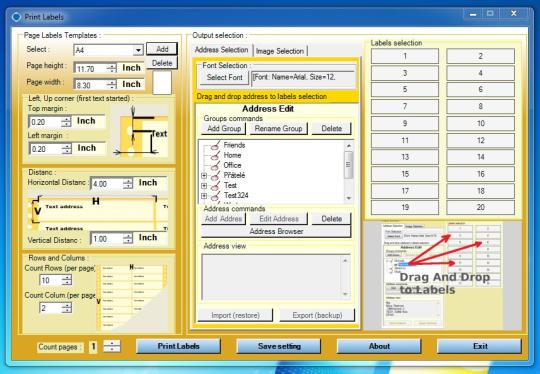The image size is (540, 374).
Task: Click the font description text field
Action: coord(303,79)
